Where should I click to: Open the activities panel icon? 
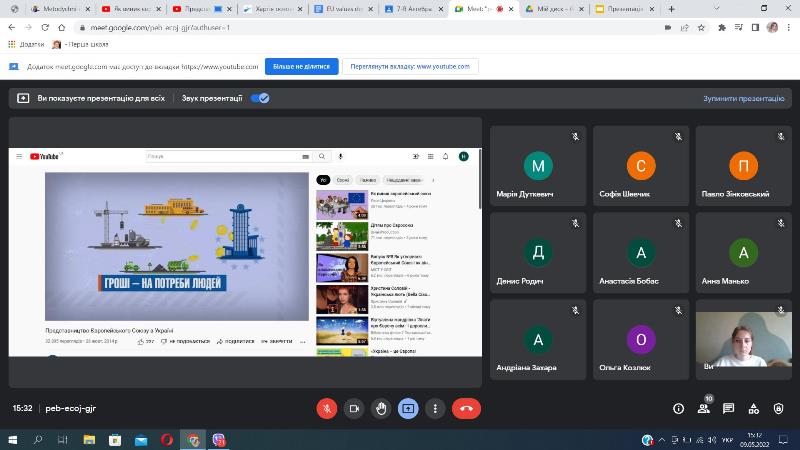pyautogui.click(x=755, y=408)
